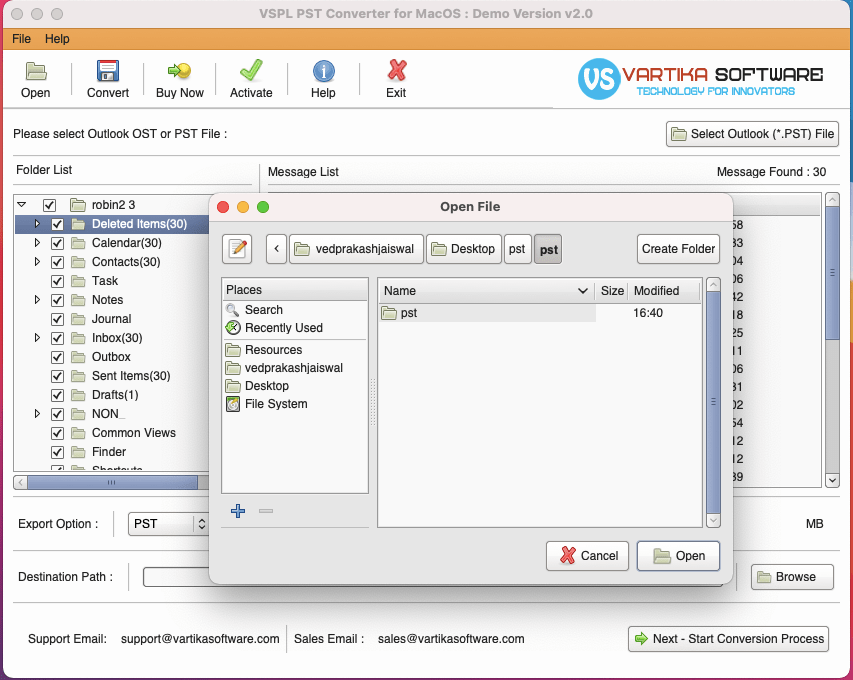Select Common Views folder row

[134, 433]
